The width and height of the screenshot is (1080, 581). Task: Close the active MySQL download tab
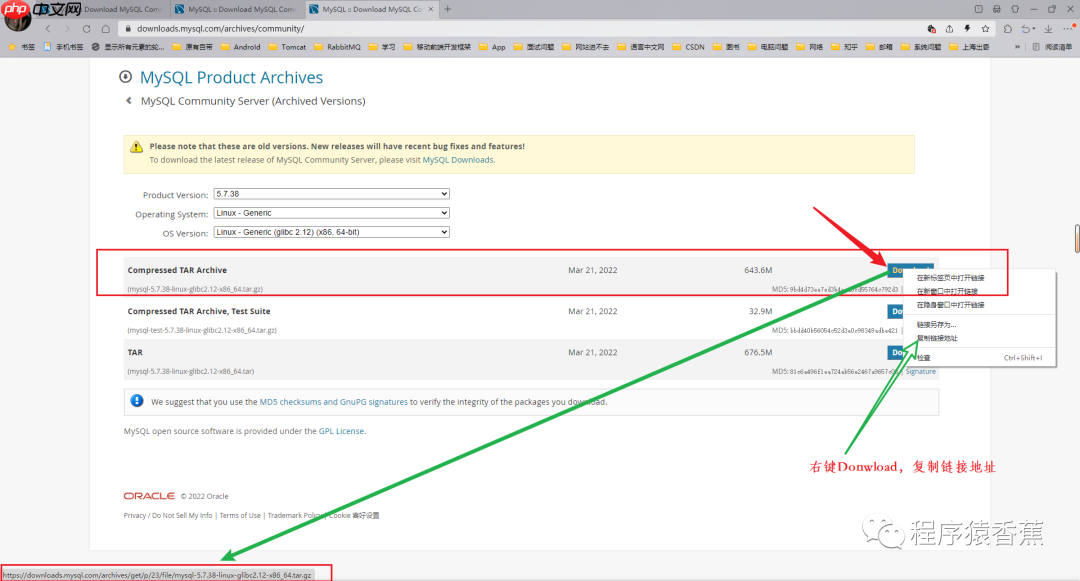tap(429, 9)
